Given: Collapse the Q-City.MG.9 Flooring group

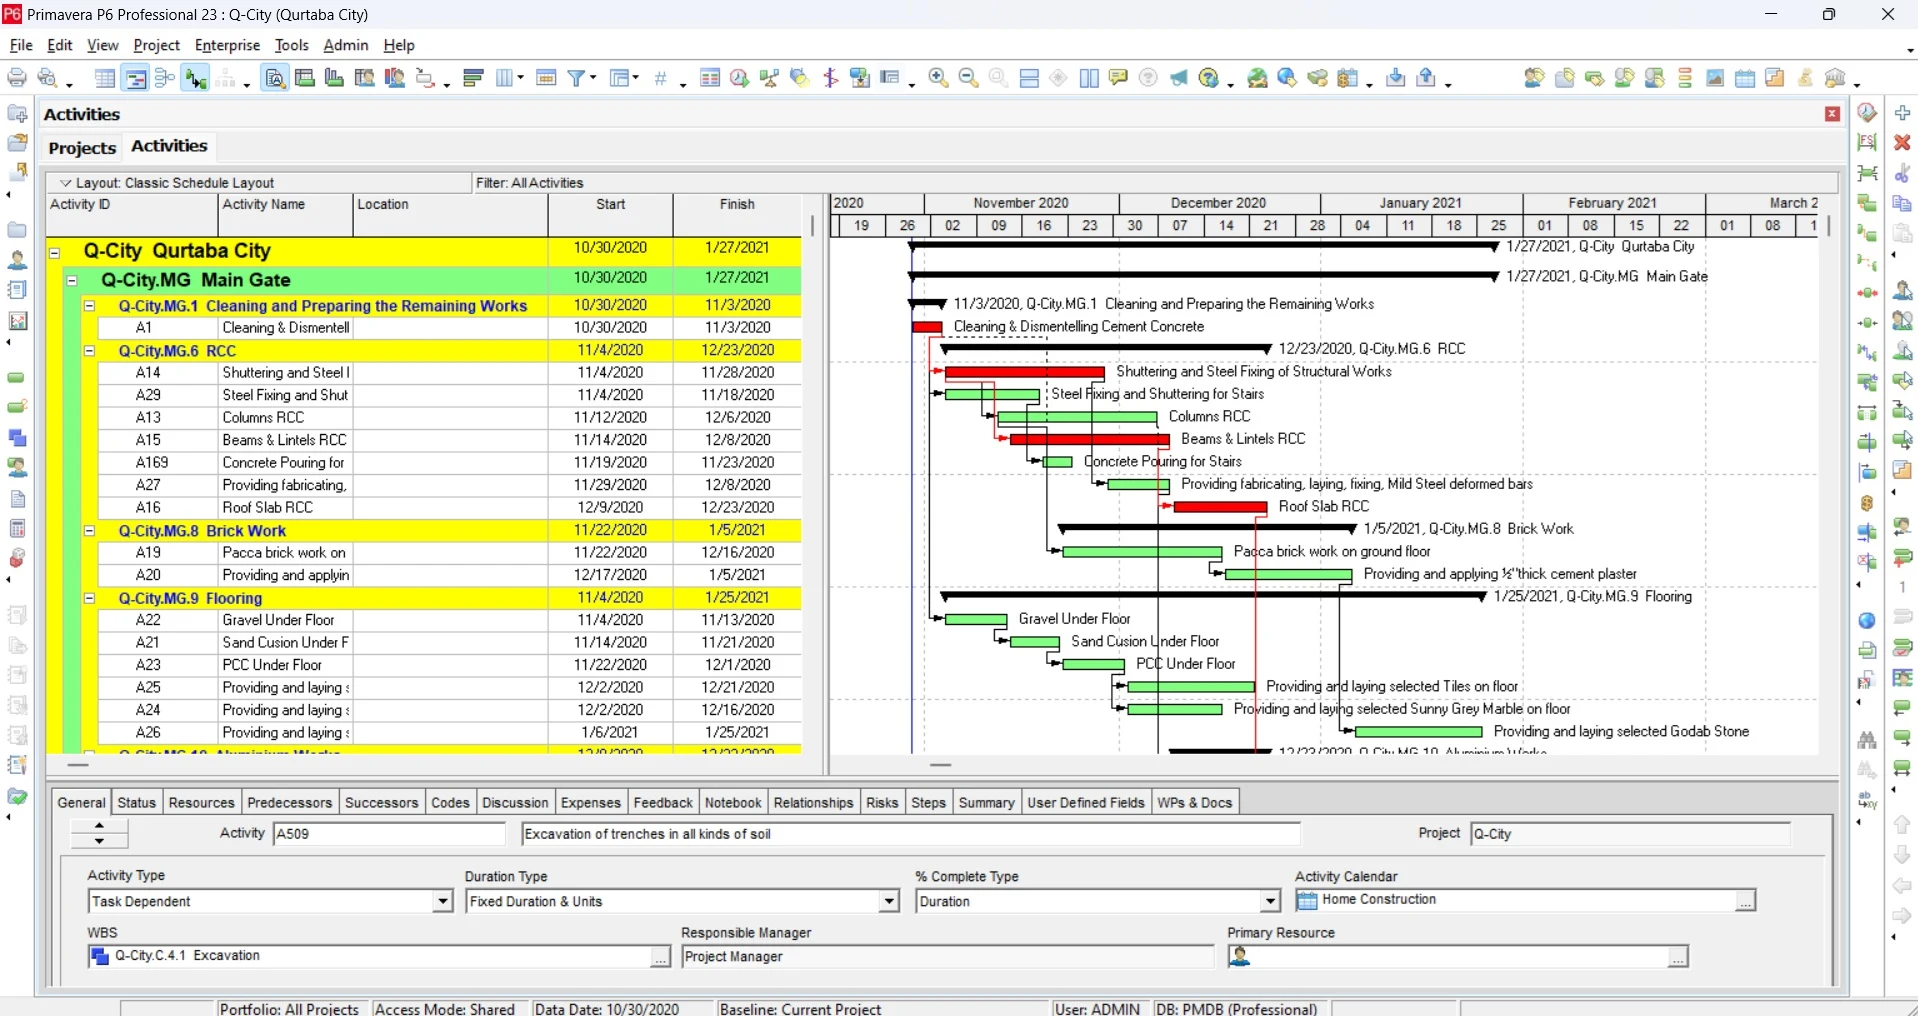Looking at the screenshot, I should [x=89, y=598].
